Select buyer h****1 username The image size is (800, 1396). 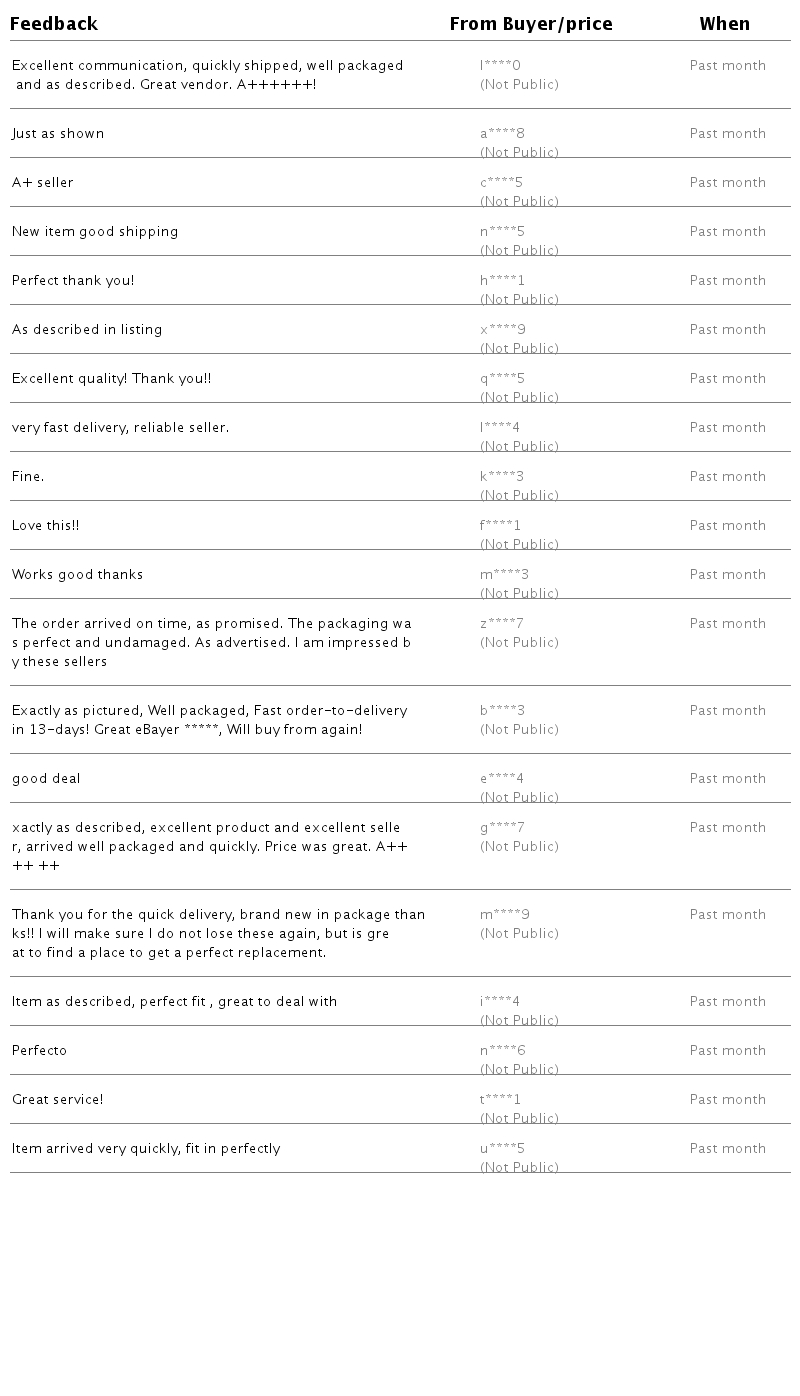tap(502, 281)
